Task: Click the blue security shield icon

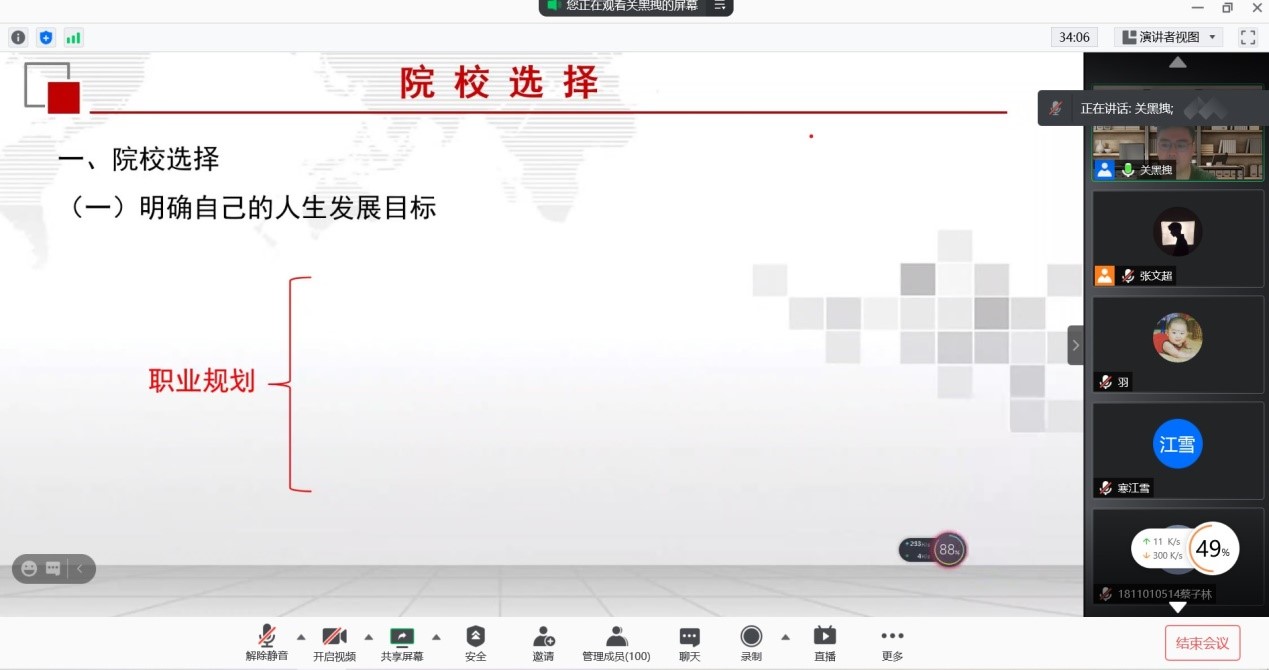Action: coord(46,38)
